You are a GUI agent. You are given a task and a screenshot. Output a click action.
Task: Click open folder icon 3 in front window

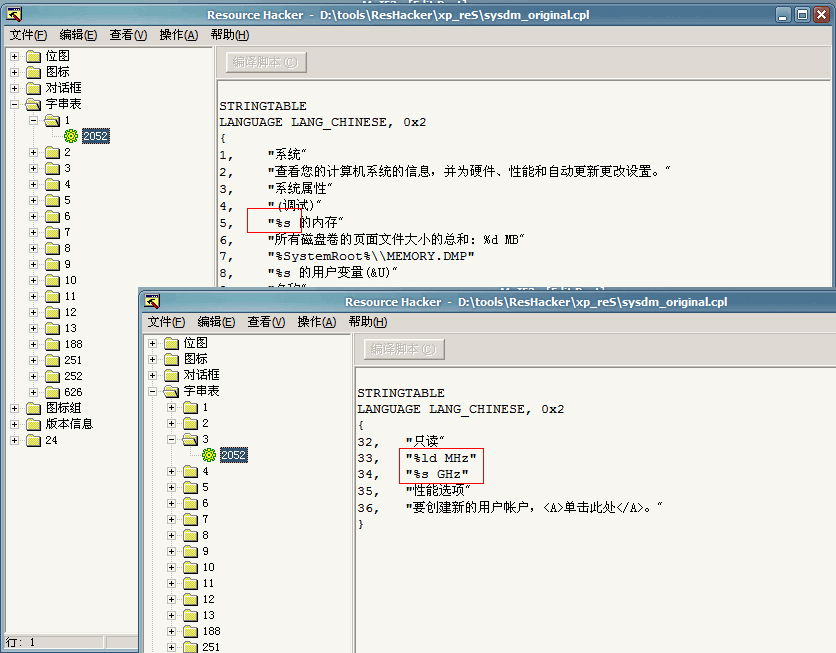[x=190, y=440]
